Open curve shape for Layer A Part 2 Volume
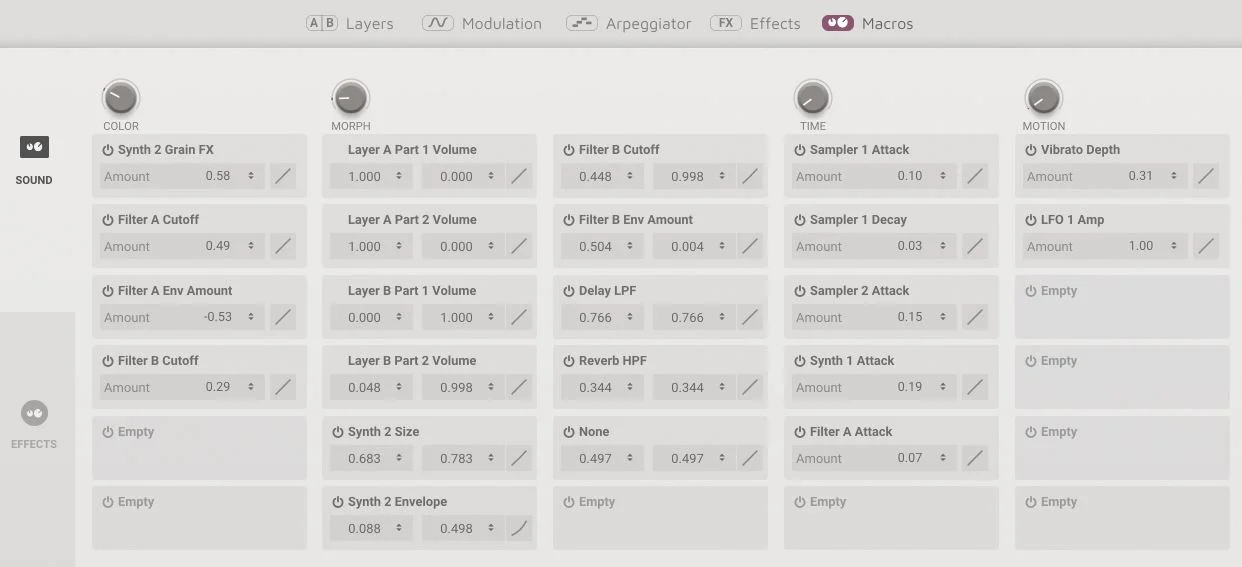The width and height of the screenshot is (1242, 567). (519, 246)
